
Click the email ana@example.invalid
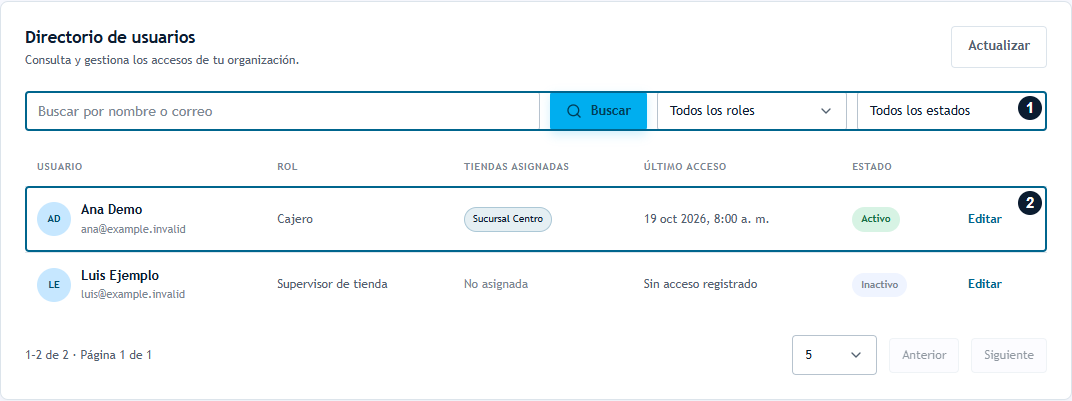pos(133,230)
